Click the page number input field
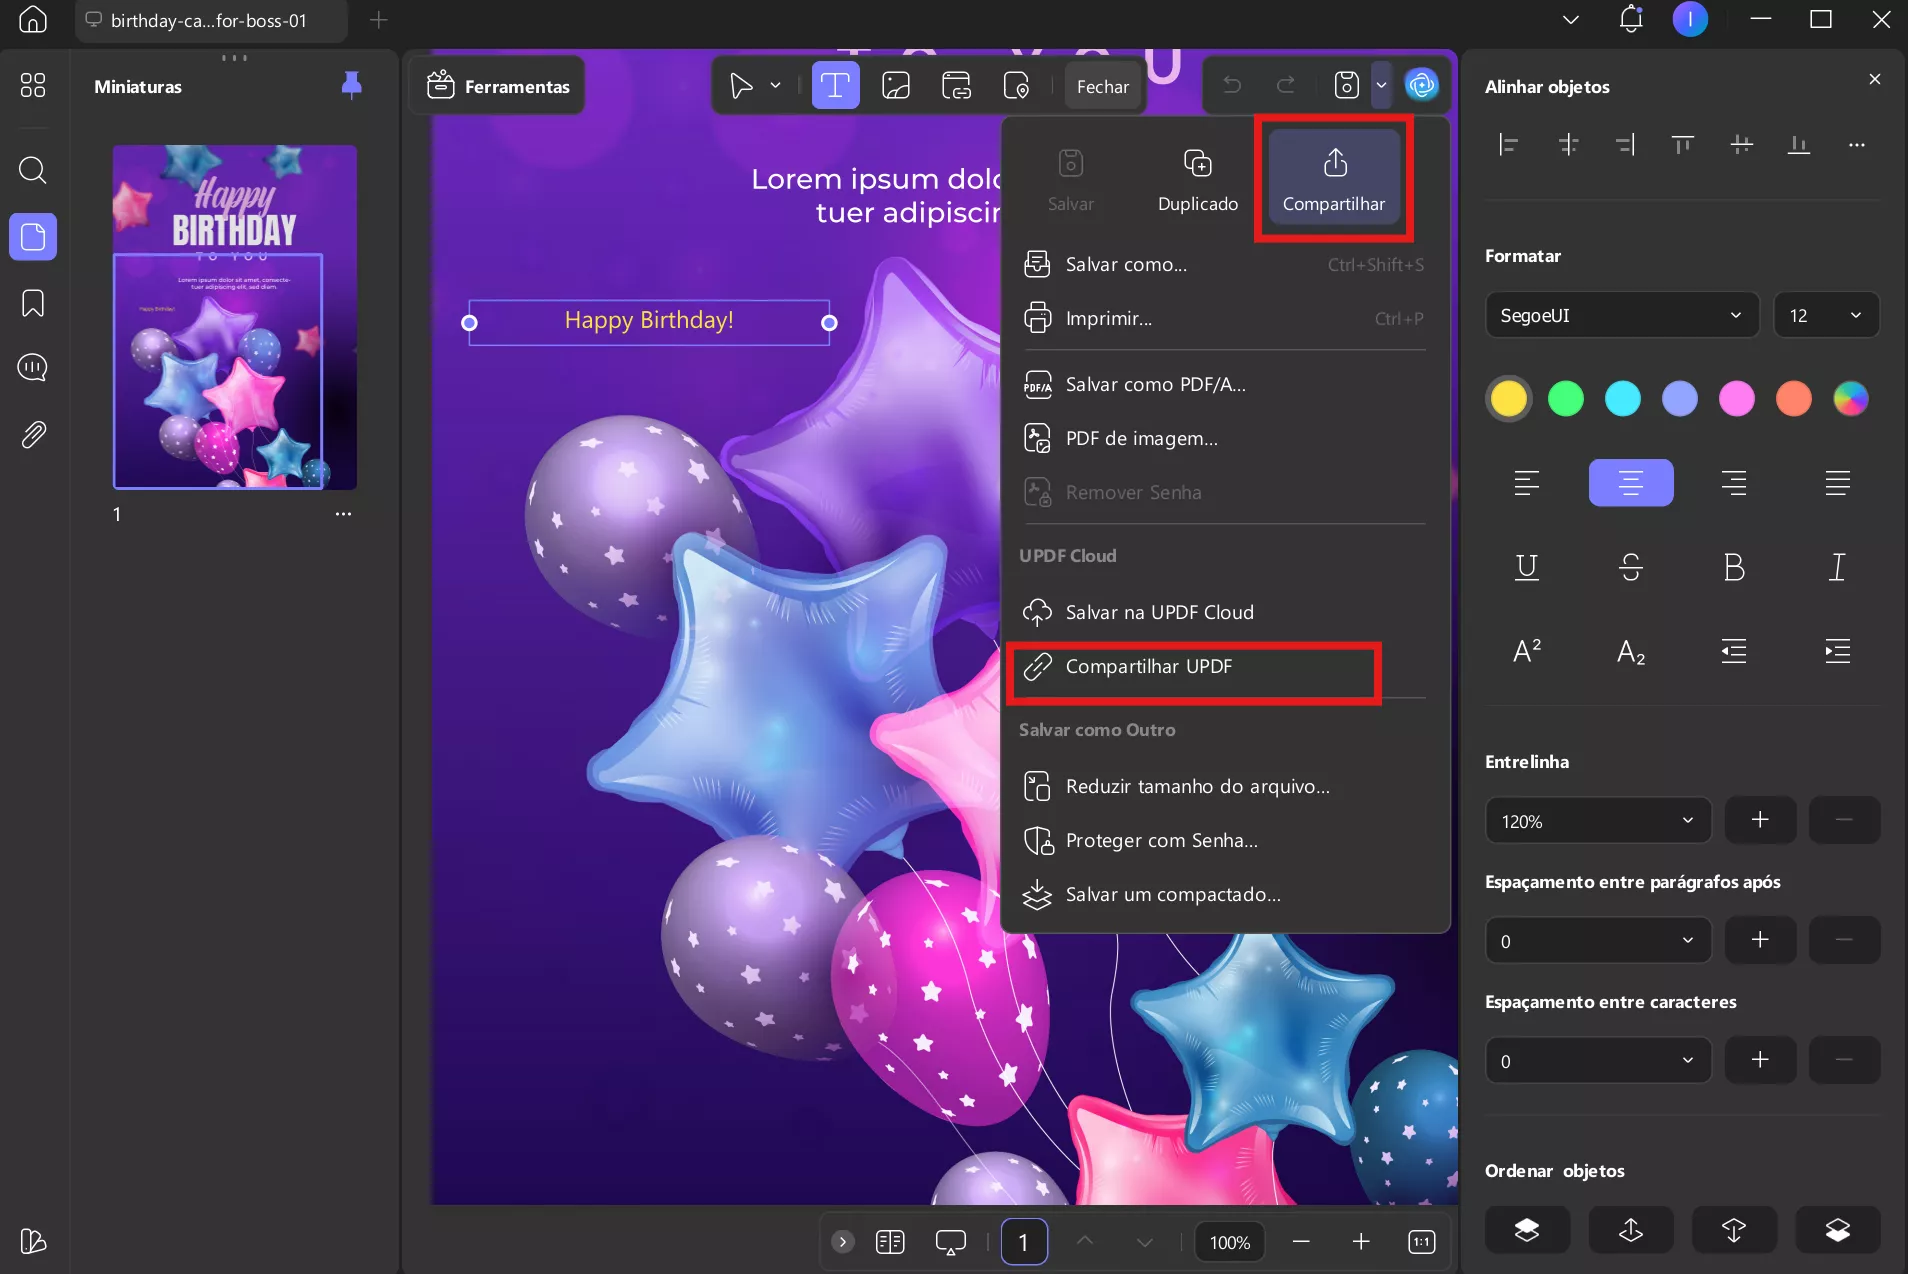This screenshot has height=1274, width=1908. coord(1023,1242)
